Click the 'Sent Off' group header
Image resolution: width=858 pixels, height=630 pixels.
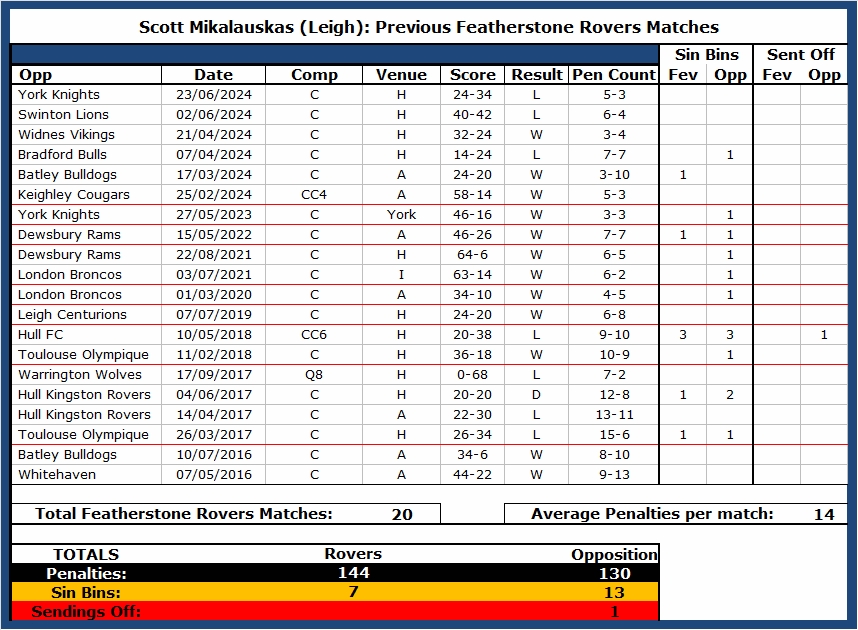[x=801, y=55]
